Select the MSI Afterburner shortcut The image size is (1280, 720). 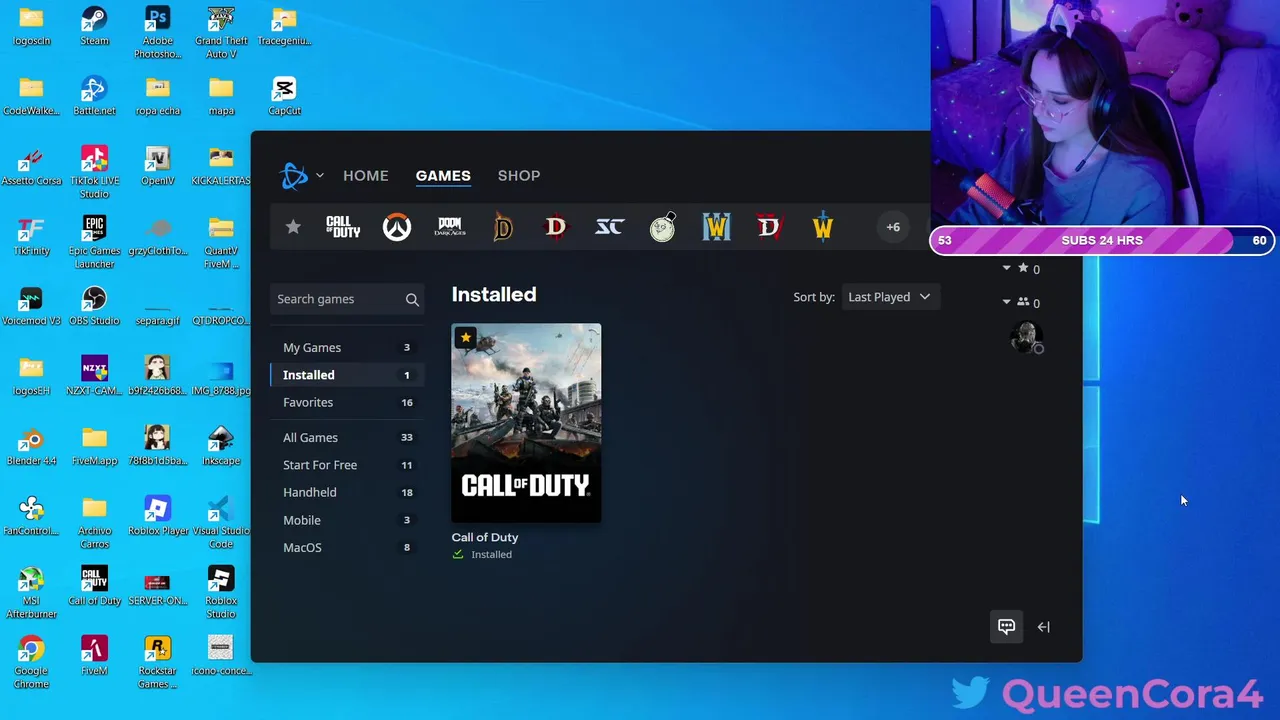tap(31, 593)
